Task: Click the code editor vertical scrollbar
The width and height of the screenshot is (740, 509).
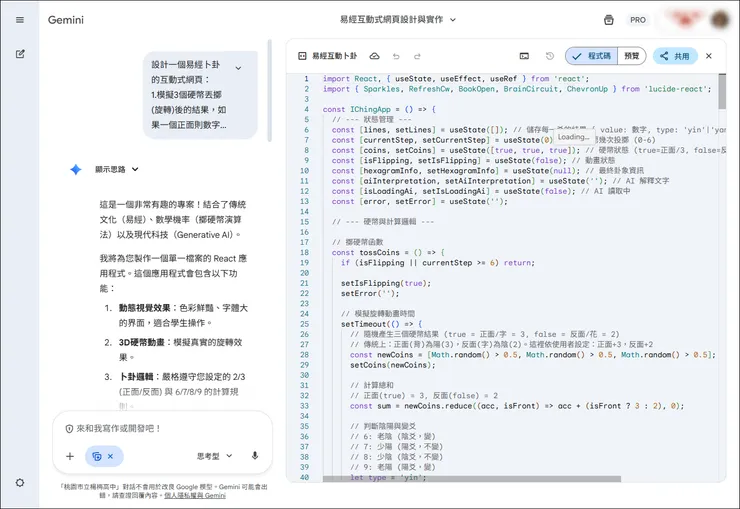Action: (722, 92)
